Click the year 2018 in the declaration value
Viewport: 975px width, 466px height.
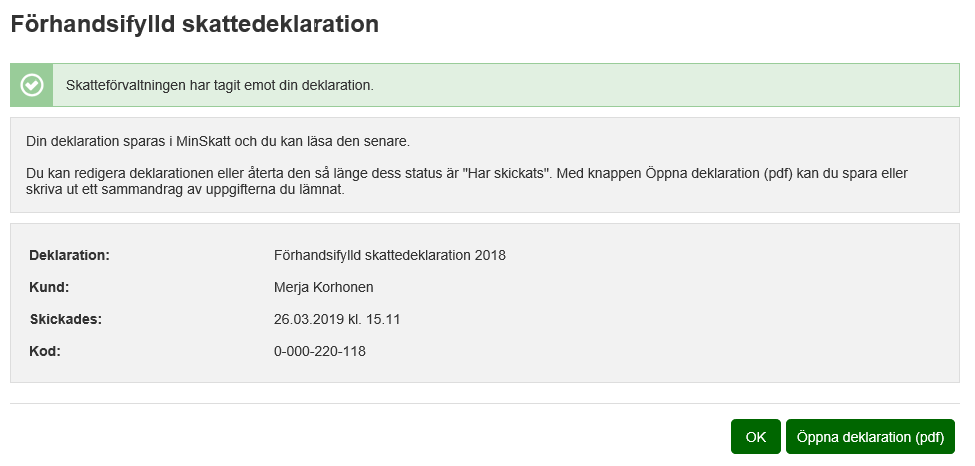pos(490,255)
